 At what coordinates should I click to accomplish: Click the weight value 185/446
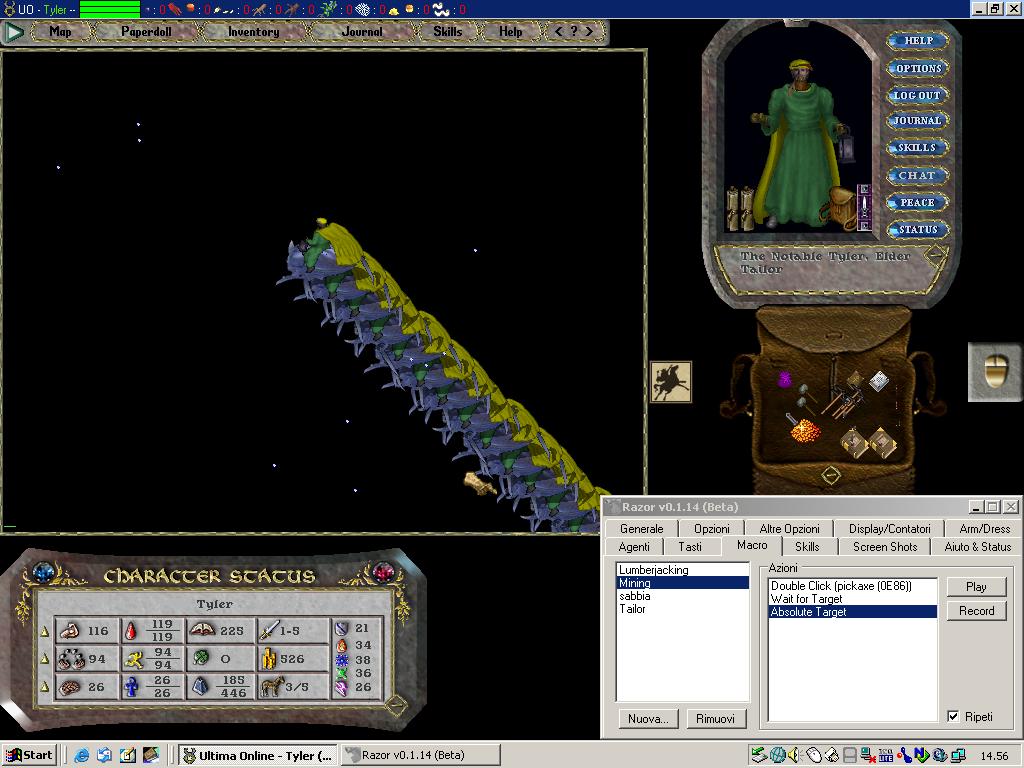point(233,686)
